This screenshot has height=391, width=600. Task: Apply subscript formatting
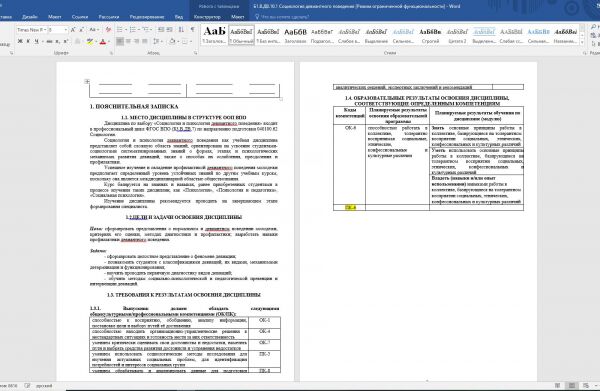(57, 41)
